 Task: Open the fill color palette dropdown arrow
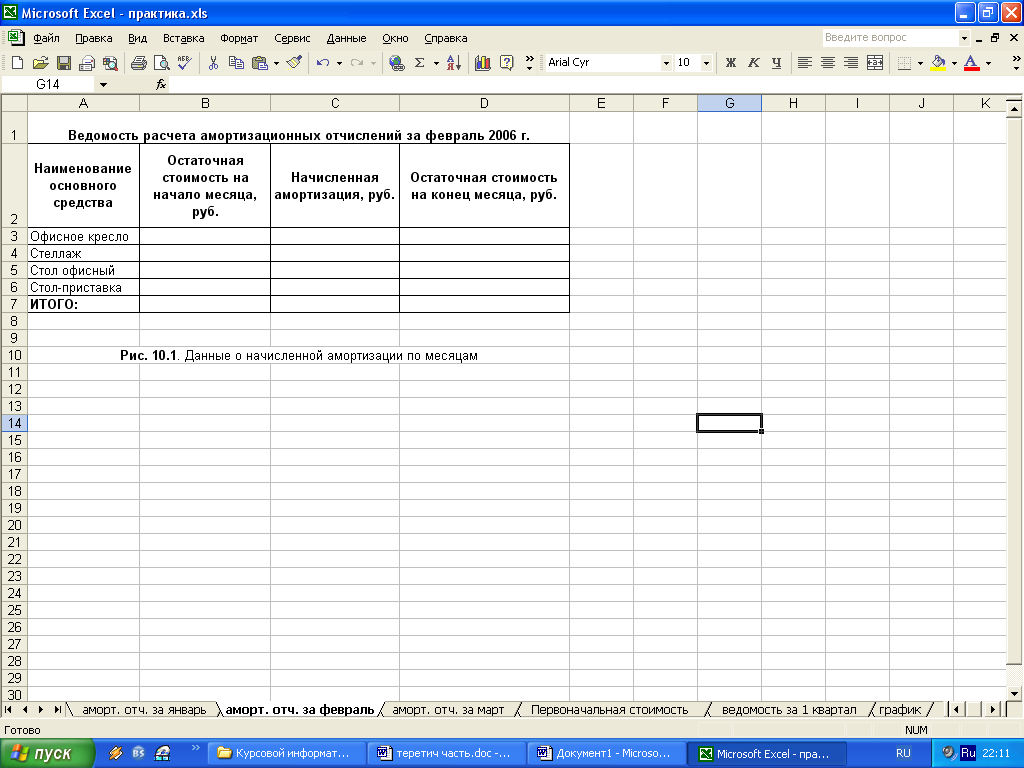click(x=954, y=63)
